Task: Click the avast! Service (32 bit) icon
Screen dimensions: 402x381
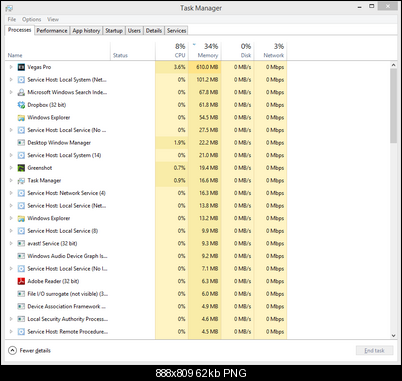Action: tap(21, 244)
